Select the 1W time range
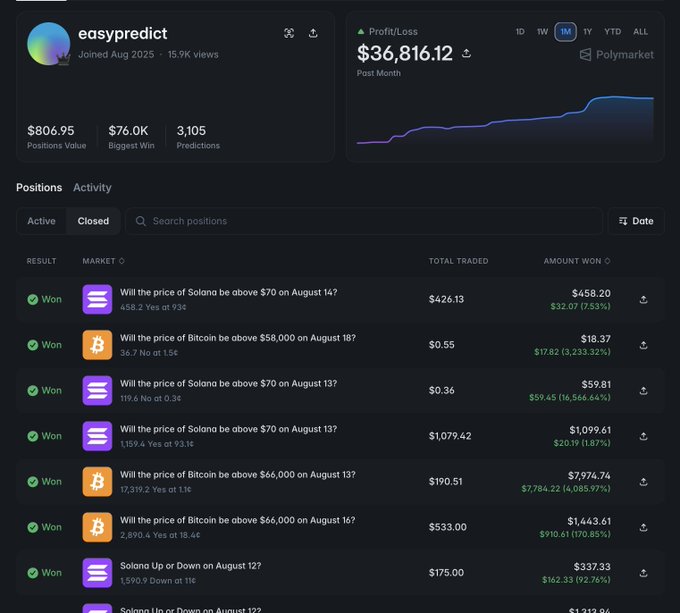 point(542,32)
